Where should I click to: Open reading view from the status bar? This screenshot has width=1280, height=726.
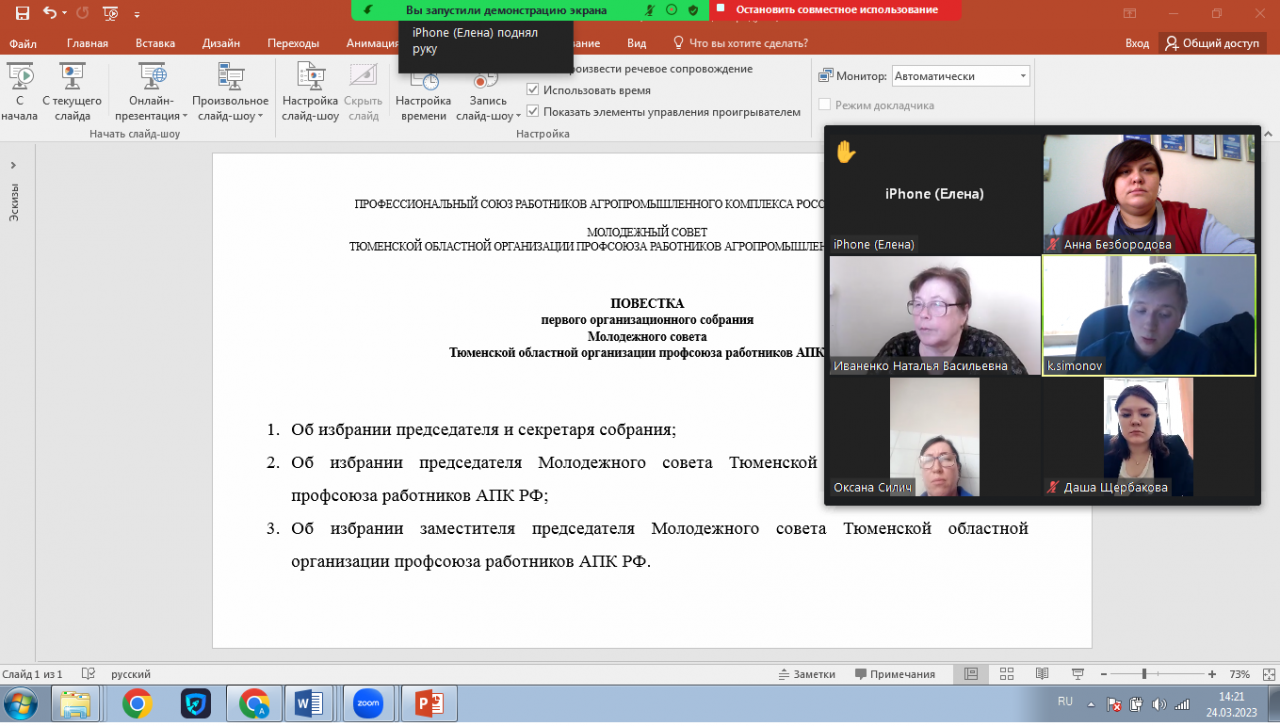[1043, 674]
